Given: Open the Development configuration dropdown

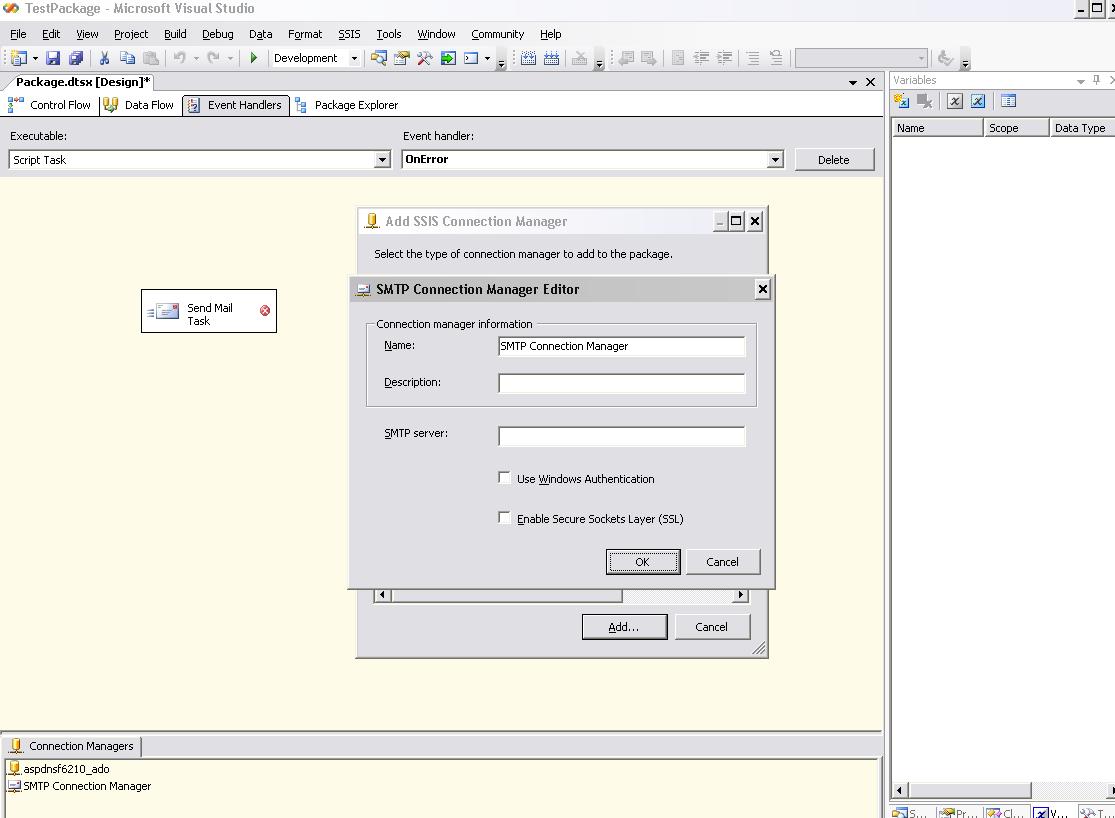Looking at the screenshot, I should coord(354,58).
